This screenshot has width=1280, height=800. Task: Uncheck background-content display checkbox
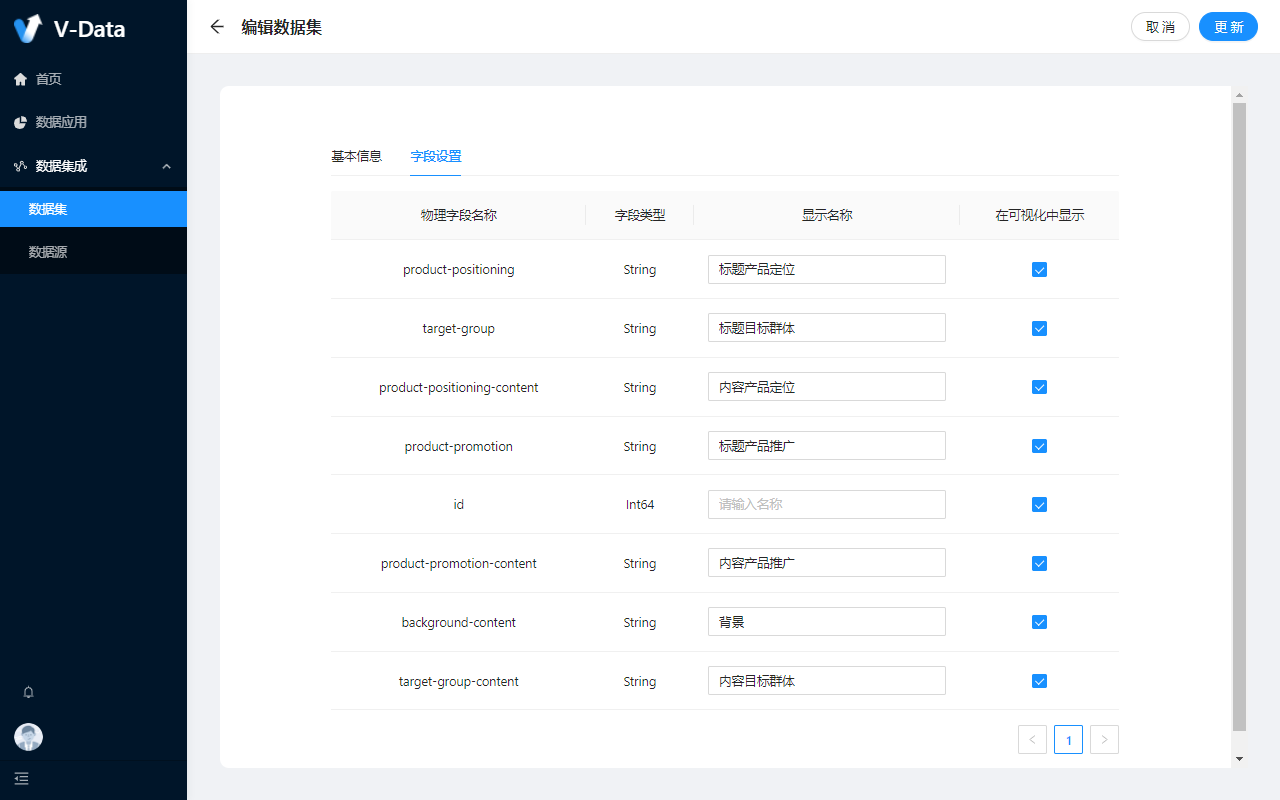1039,622
